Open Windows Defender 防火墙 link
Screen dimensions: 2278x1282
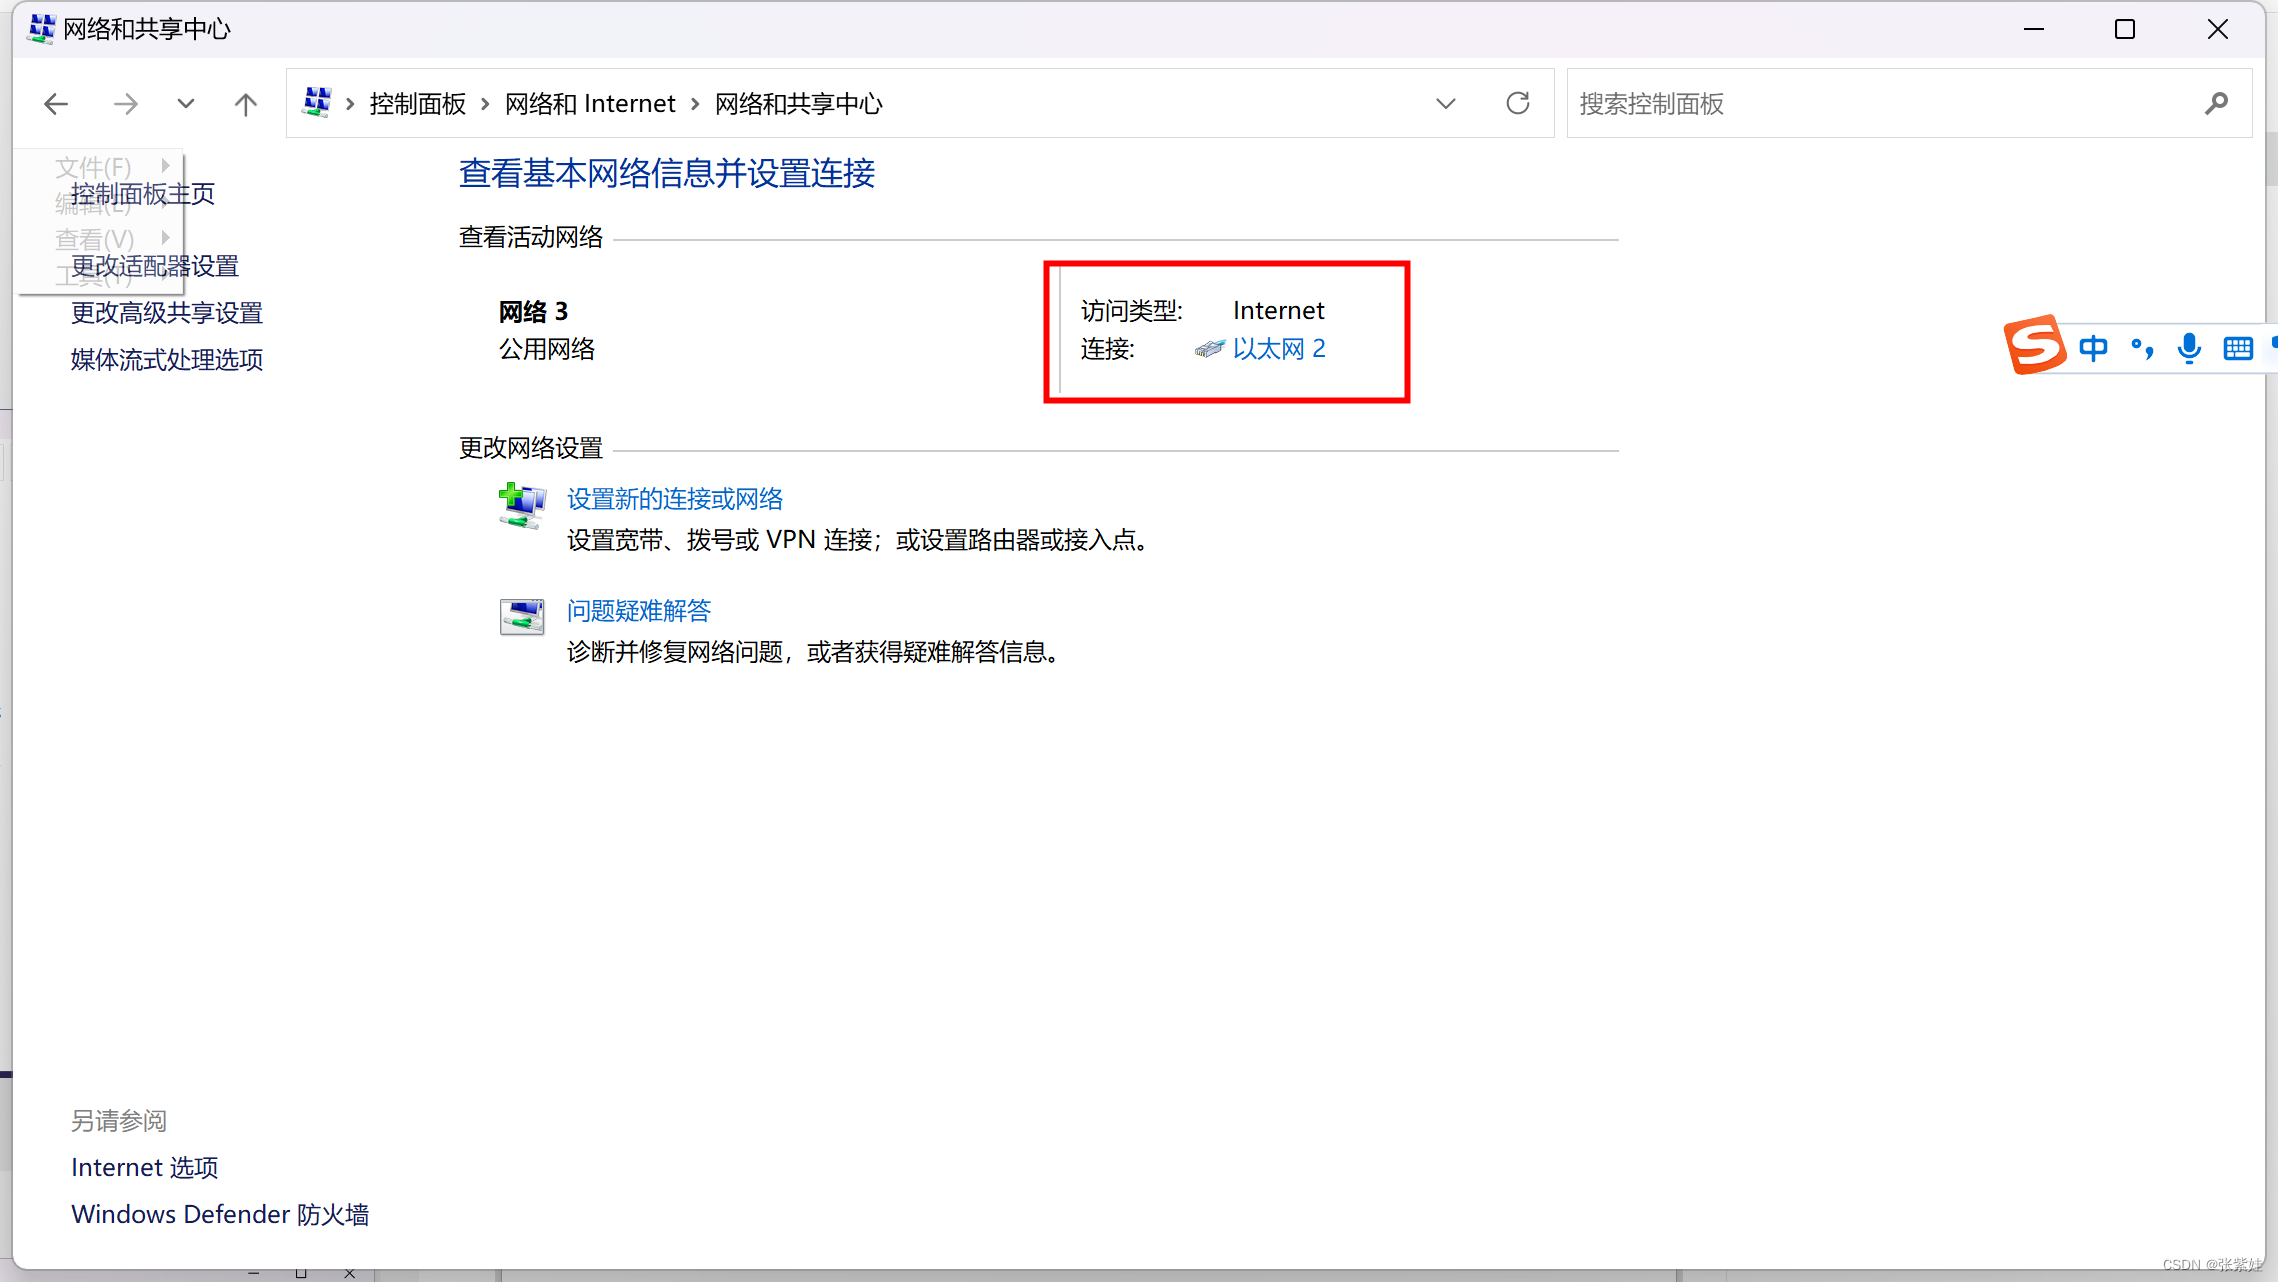(220, 1214)
